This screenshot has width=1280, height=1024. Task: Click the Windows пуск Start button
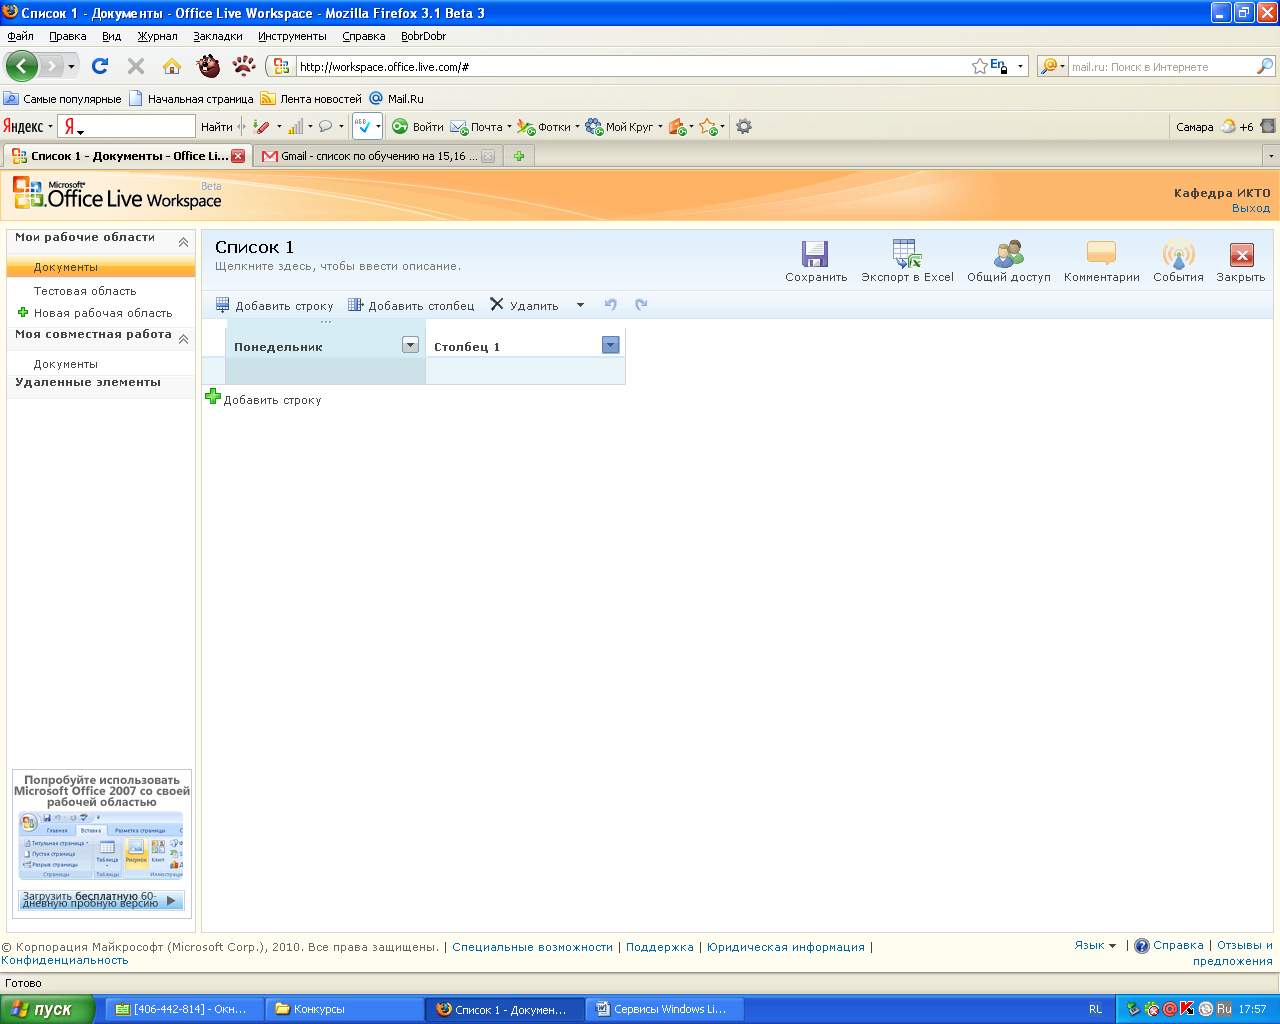(x=47, y=1009)
